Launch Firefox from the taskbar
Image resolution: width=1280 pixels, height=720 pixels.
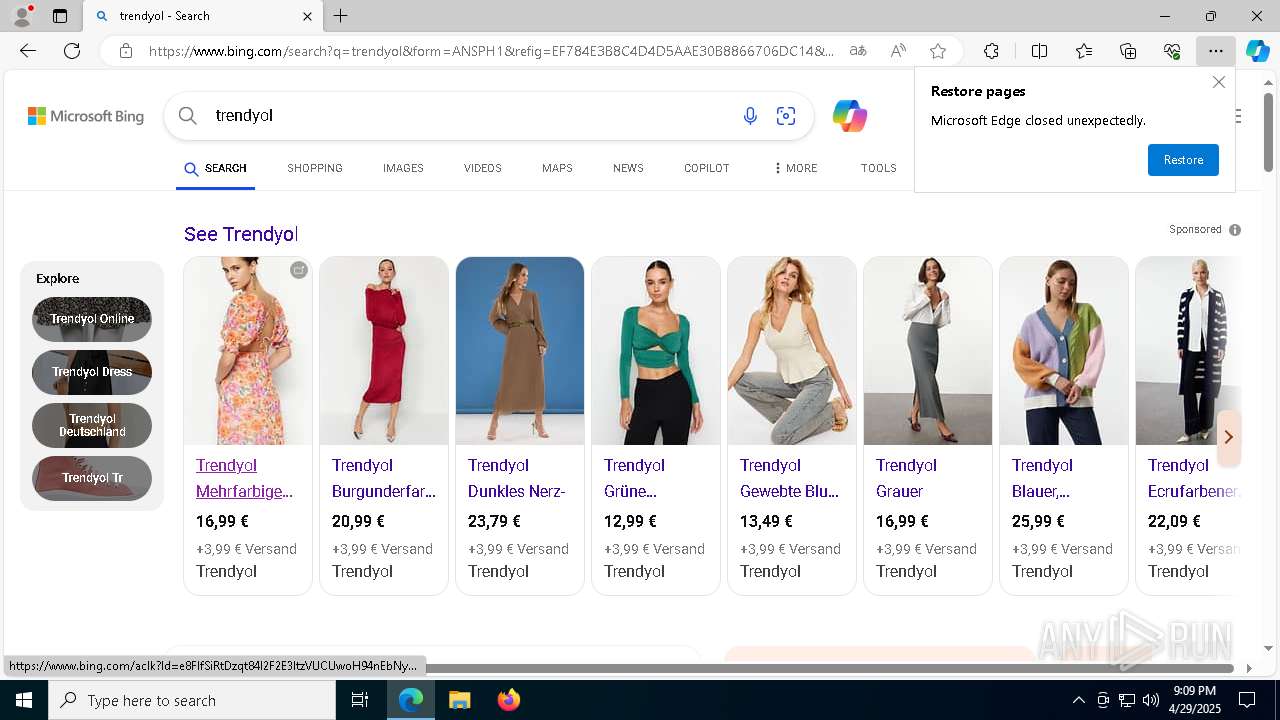click(x=509, y=700)
